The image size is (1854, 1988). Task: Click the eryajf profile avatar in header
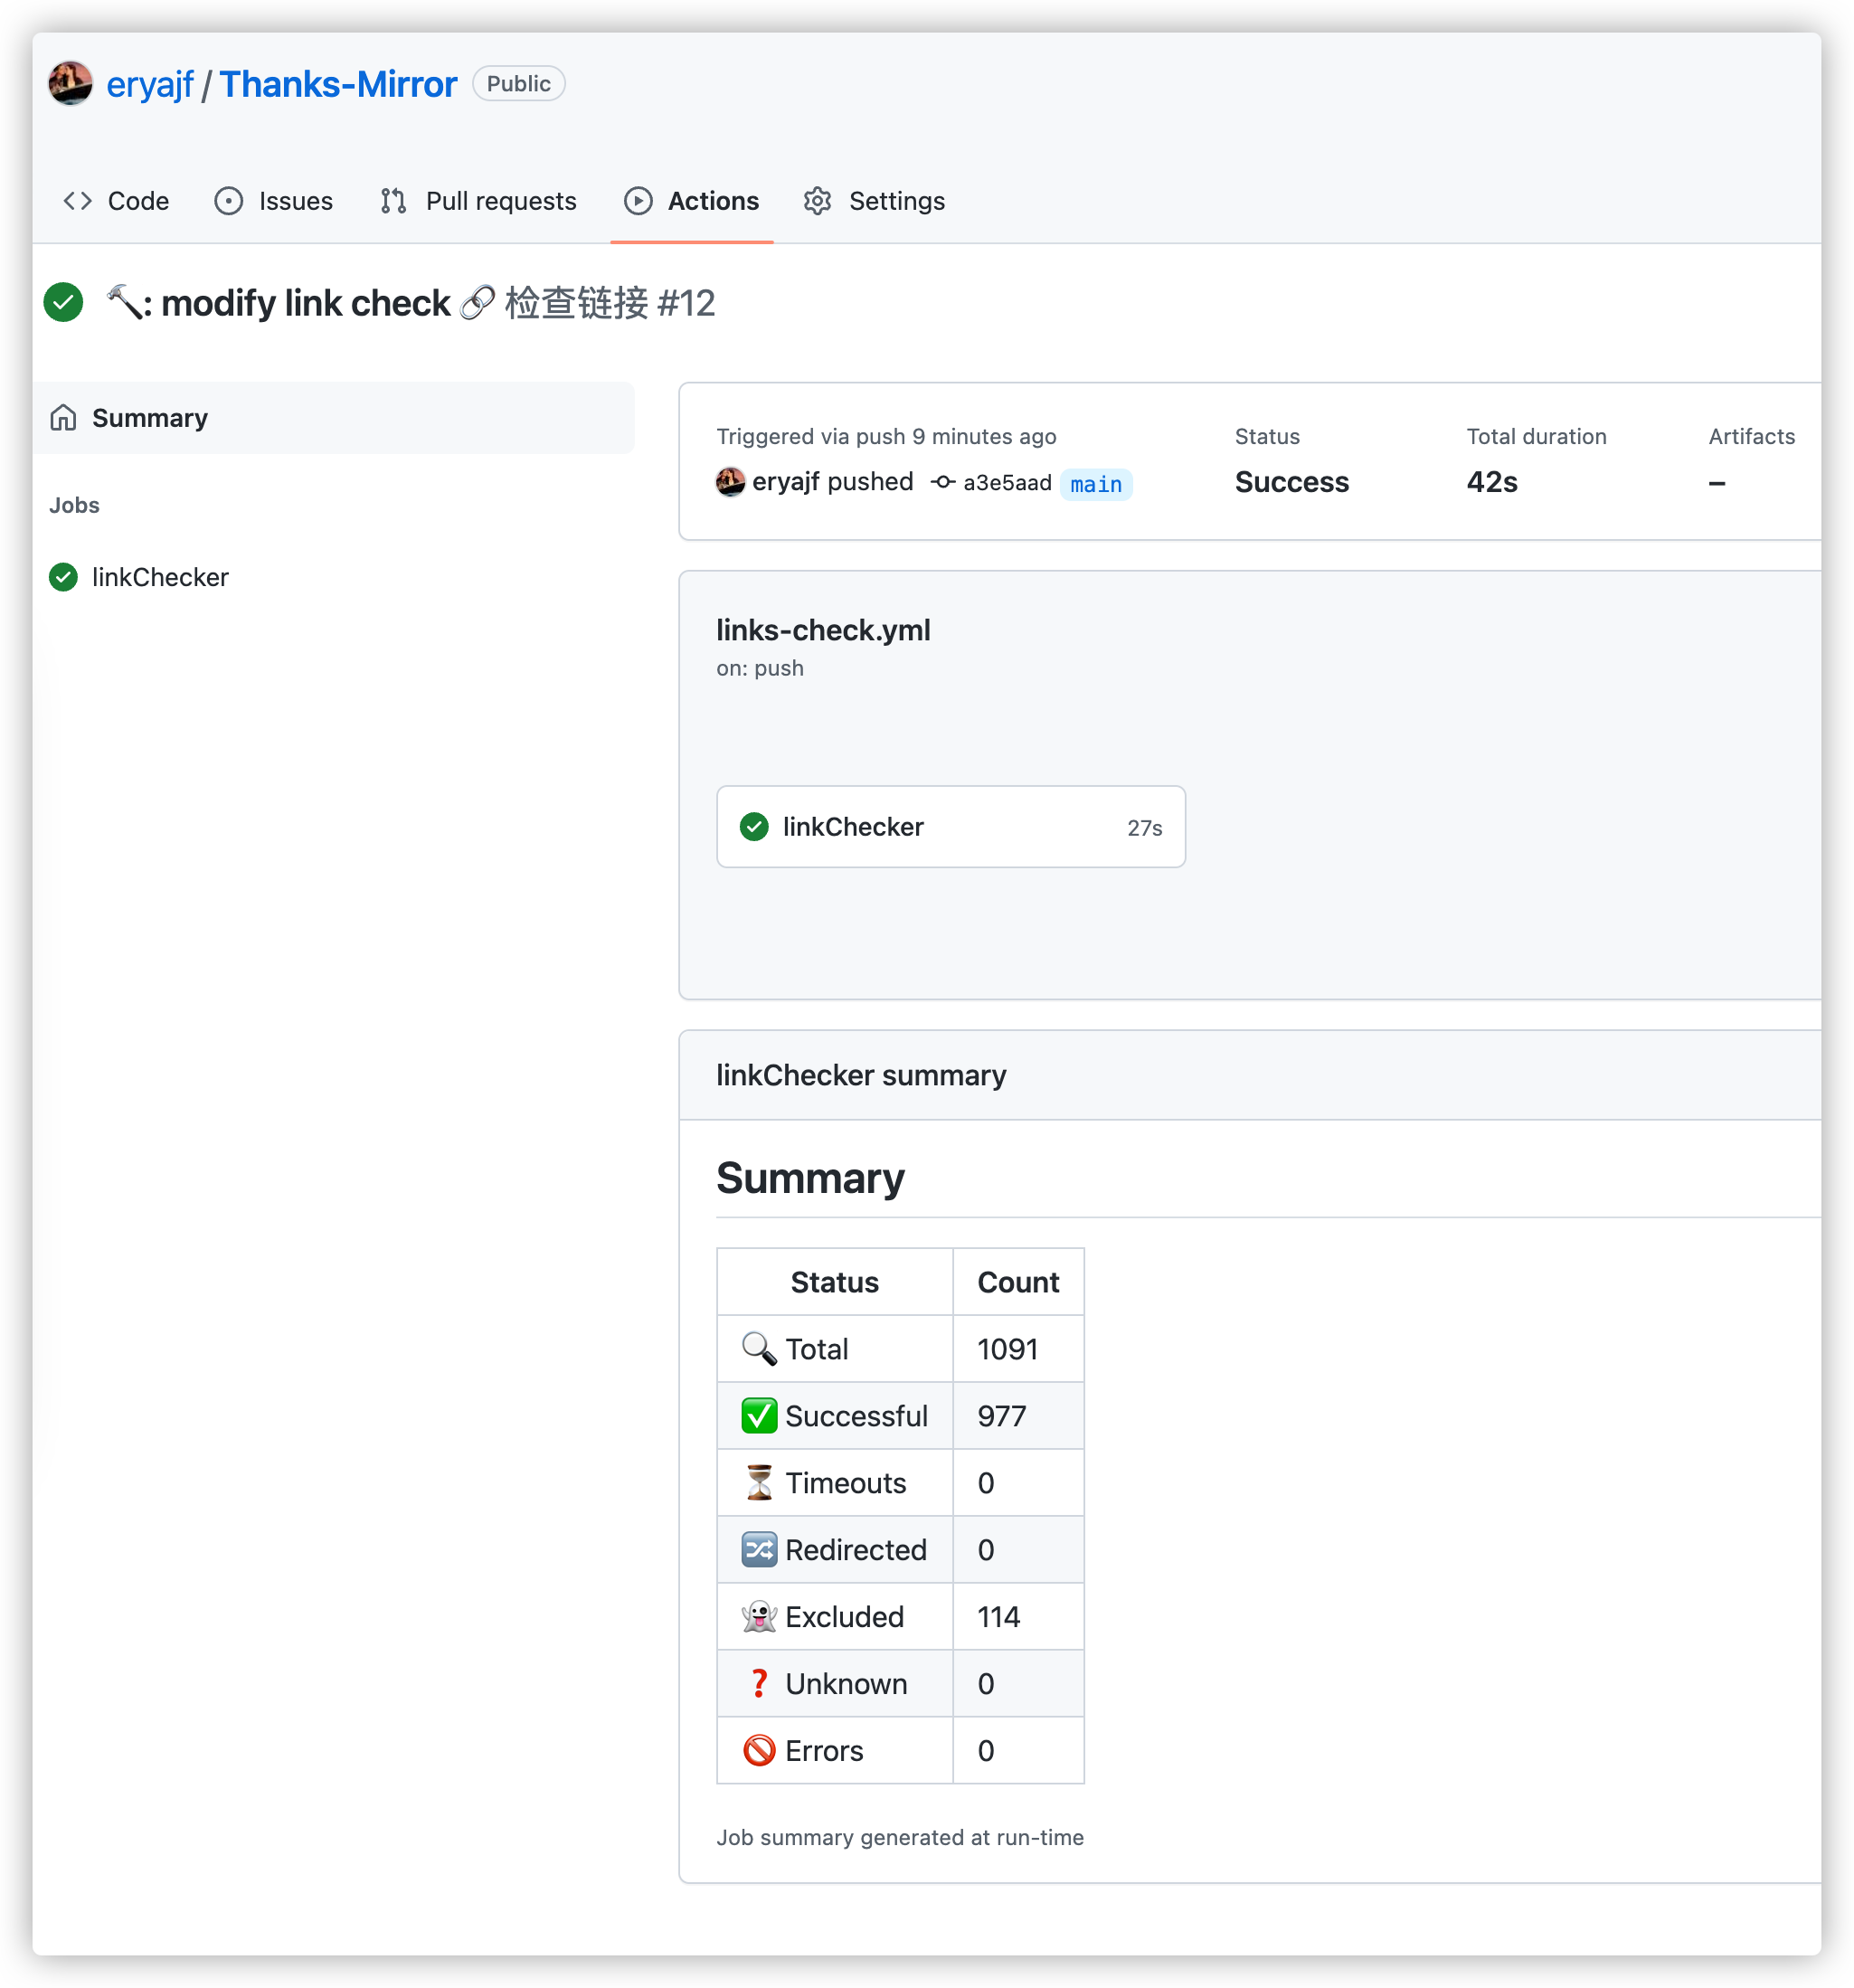point(70,83)
